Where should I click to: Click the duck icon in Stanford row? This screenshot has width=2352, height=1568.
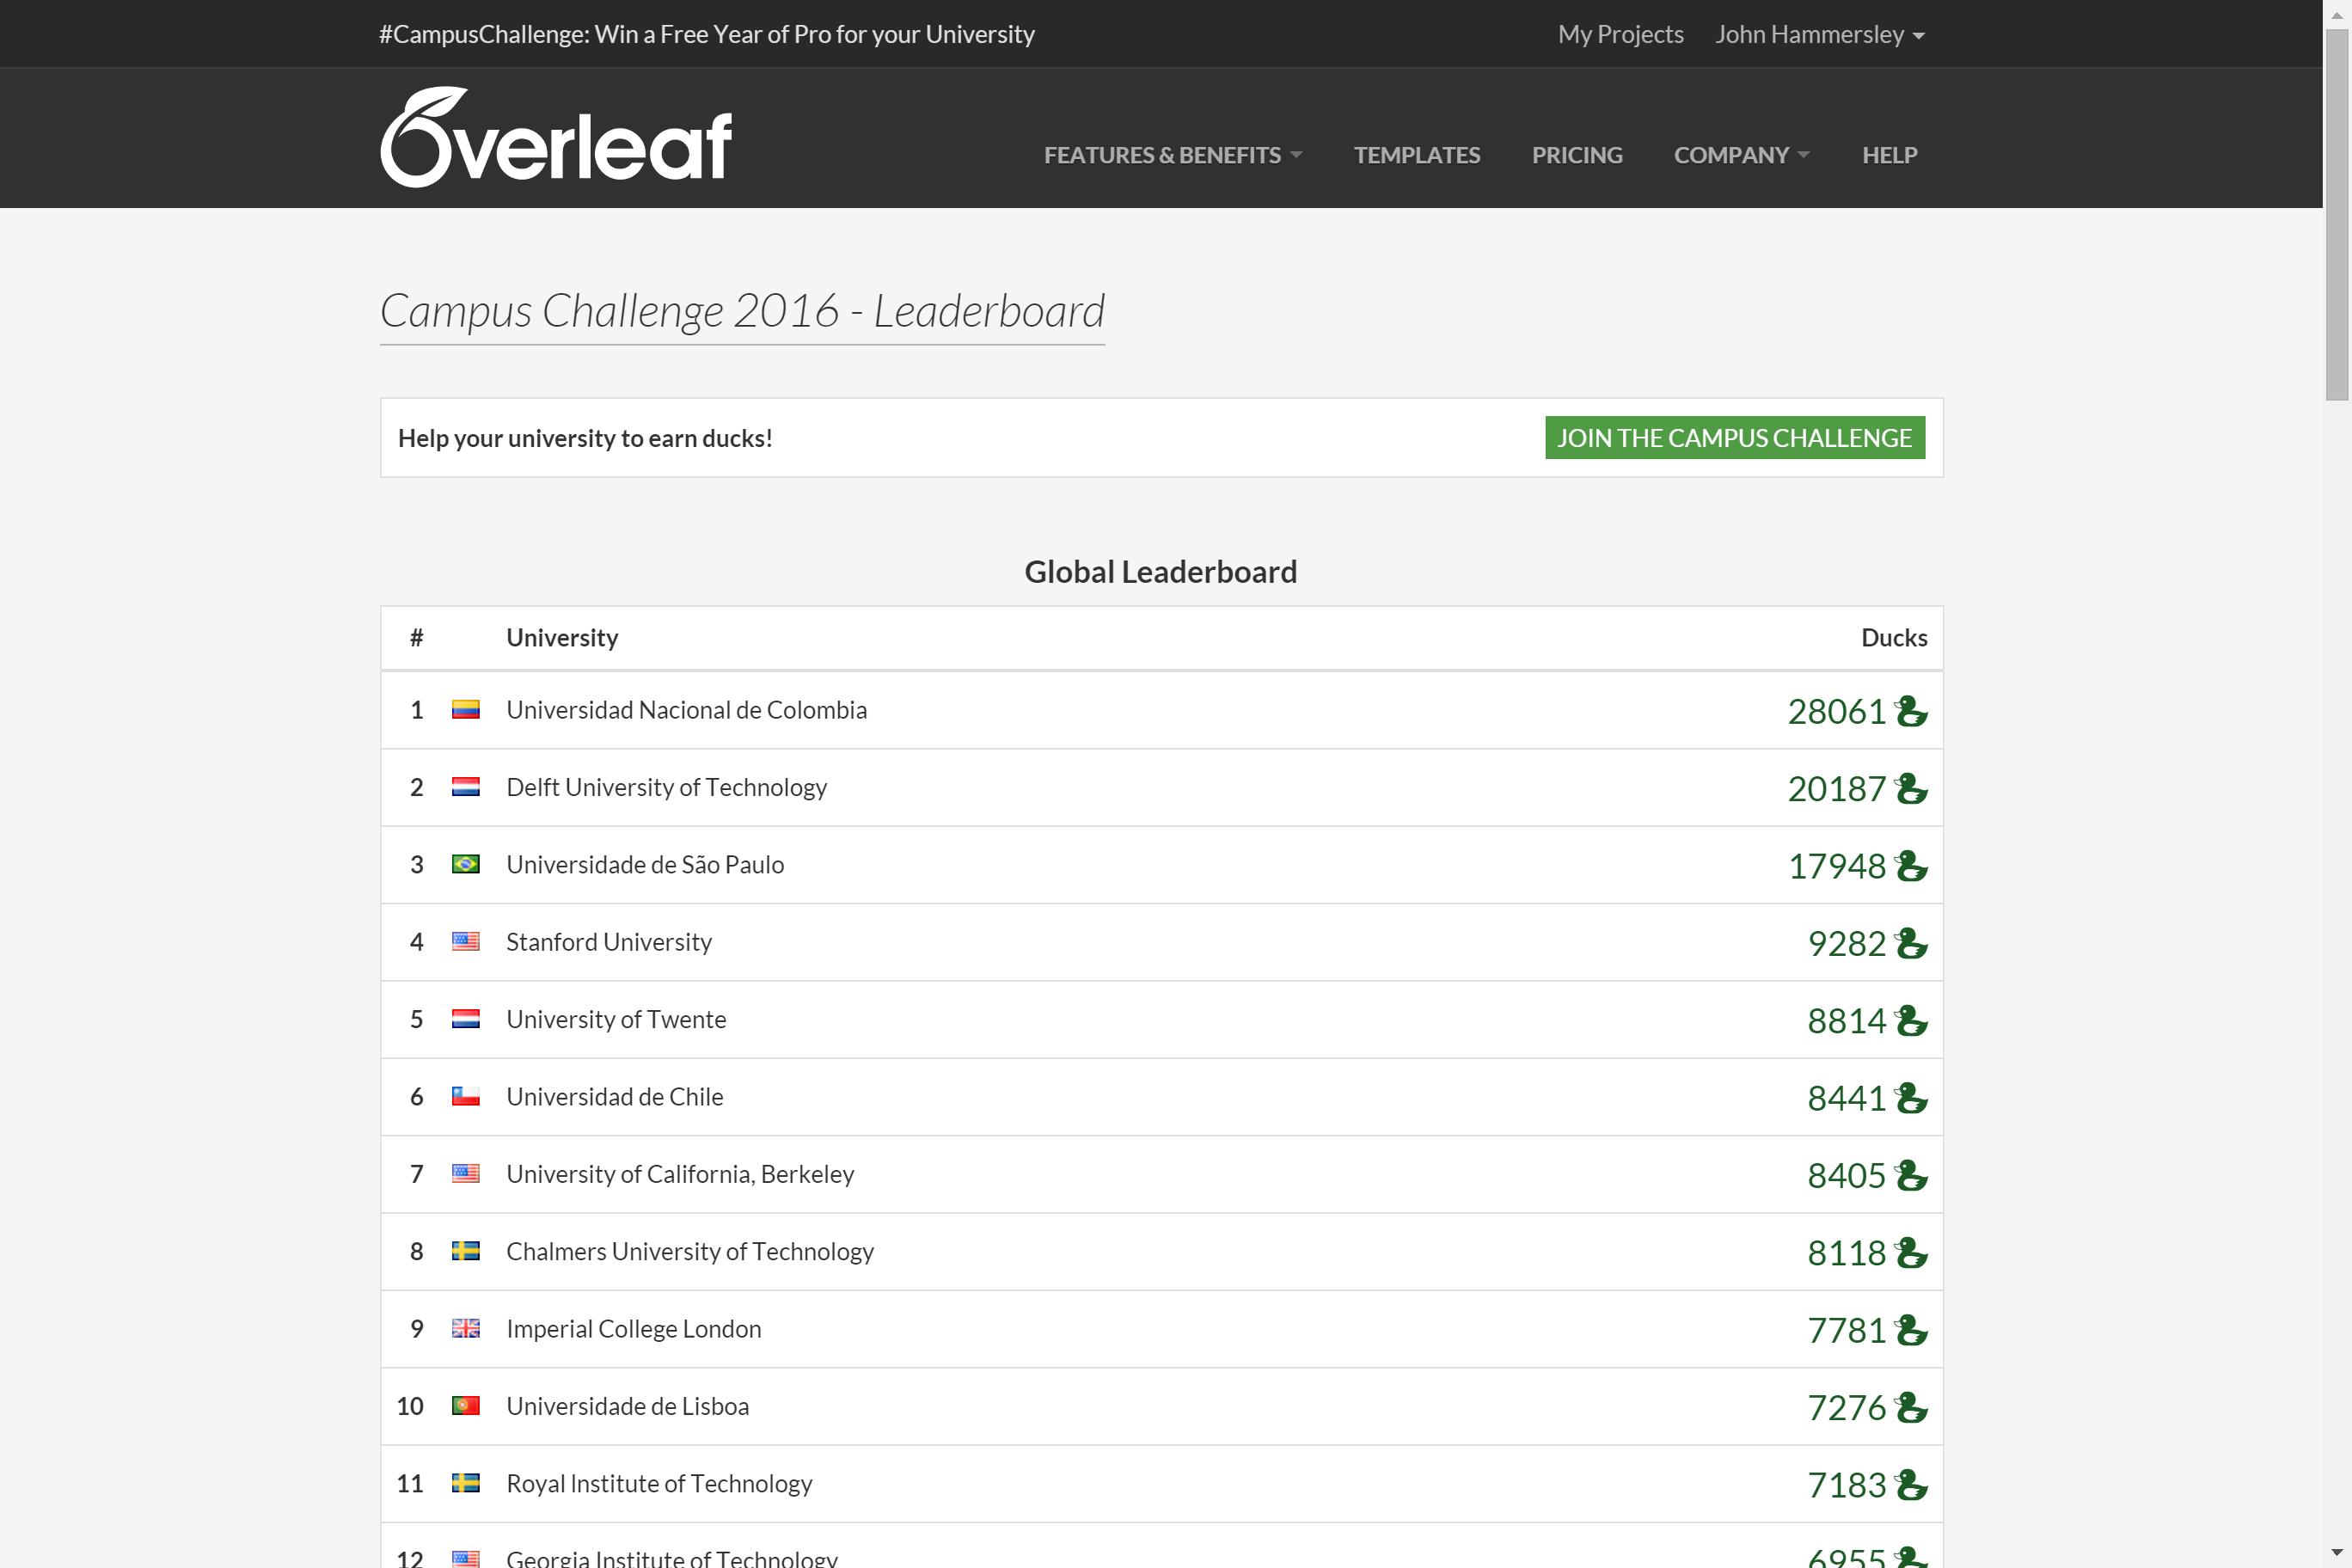coord(1911,943)
